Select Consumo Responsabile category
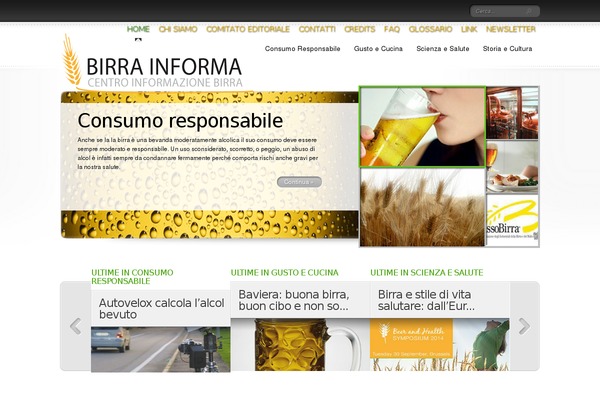Screen dimensions: 600x400 point(302,49)
